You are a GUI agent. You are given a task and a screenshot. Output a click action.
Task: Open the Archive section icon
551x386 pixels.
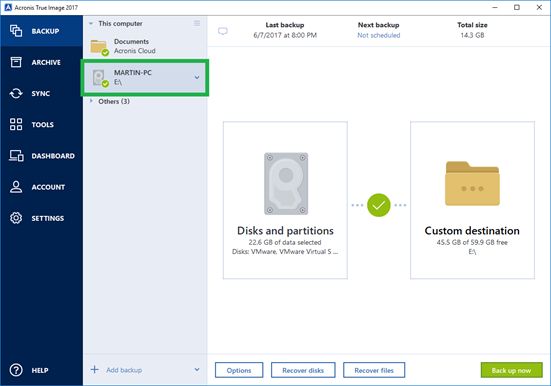[x=16, y=62]
